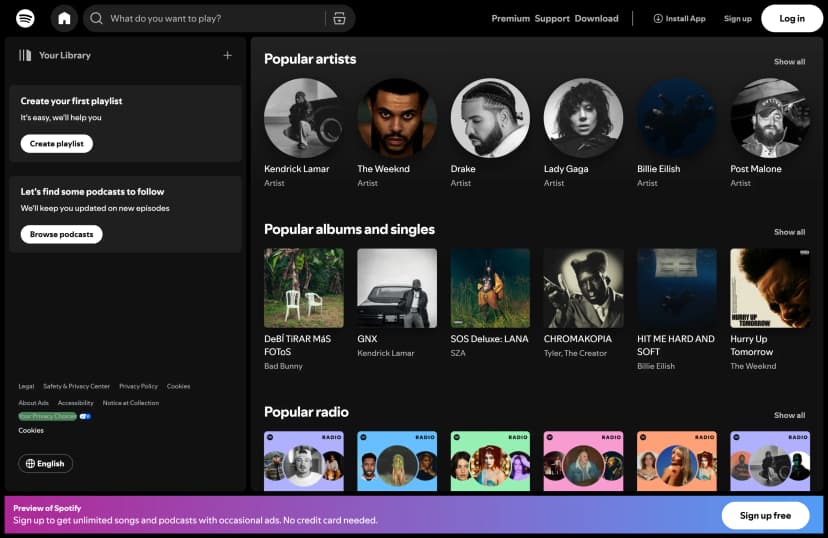This screenshot has width=828, height=538.
Task: Click The Weeknd under Hurry Up Tomorrow
Action: click(x=753, y=366)
